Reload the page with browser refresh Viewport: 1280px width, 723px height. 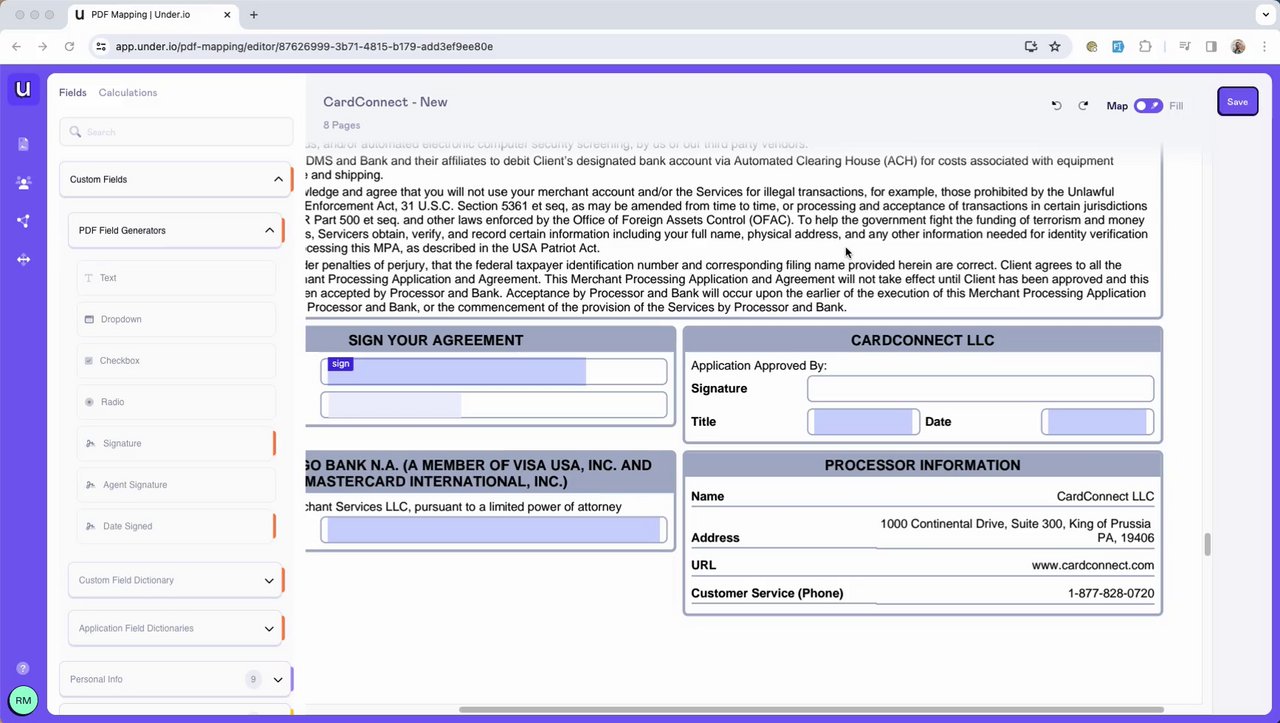pyautogui.click(x=69, y=46)
